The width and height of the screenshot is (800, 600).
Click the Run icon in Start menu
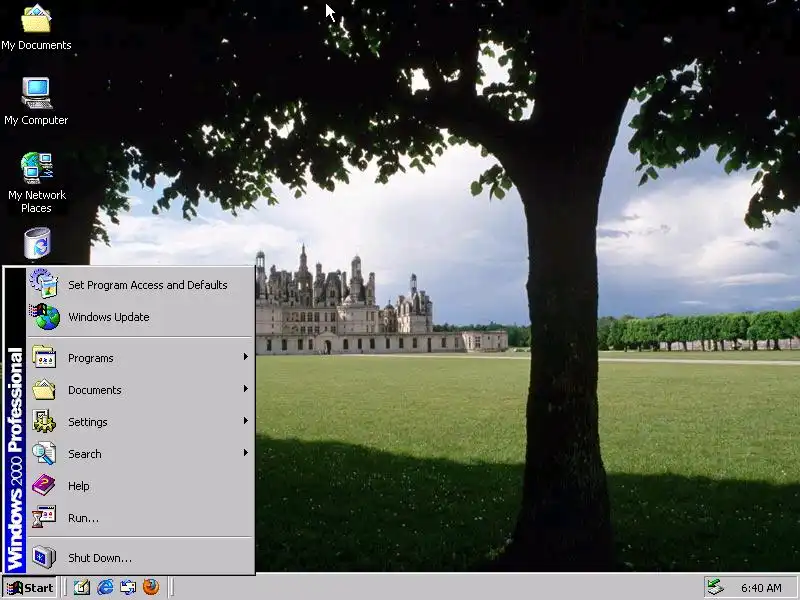tap(44, 517)
